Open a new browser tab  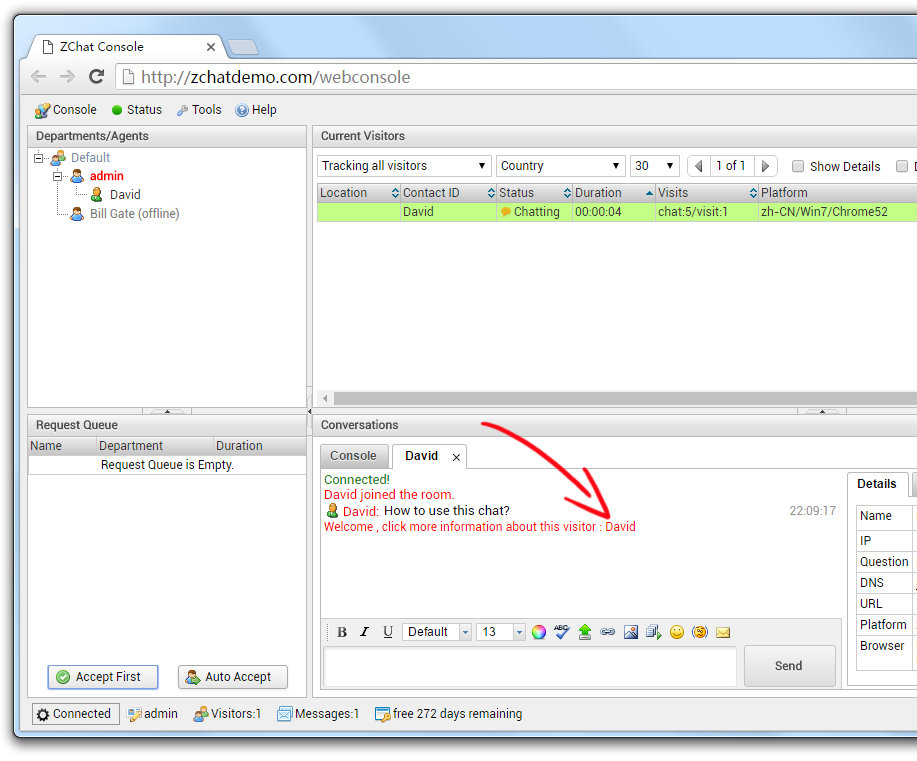[x=243, y=47]
